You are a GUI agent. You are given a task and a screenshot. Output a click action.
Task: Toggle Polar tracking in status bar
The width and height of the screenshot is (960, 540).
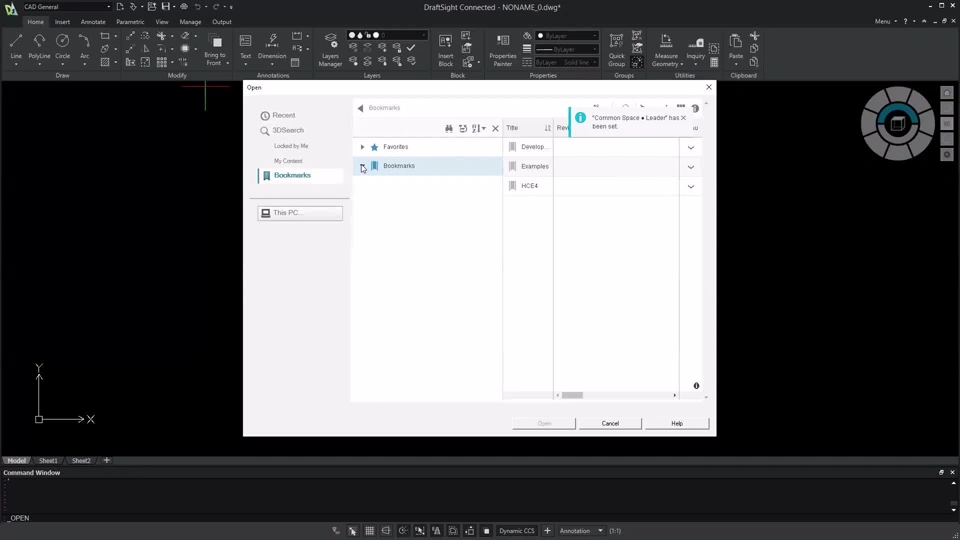[403, 531]
